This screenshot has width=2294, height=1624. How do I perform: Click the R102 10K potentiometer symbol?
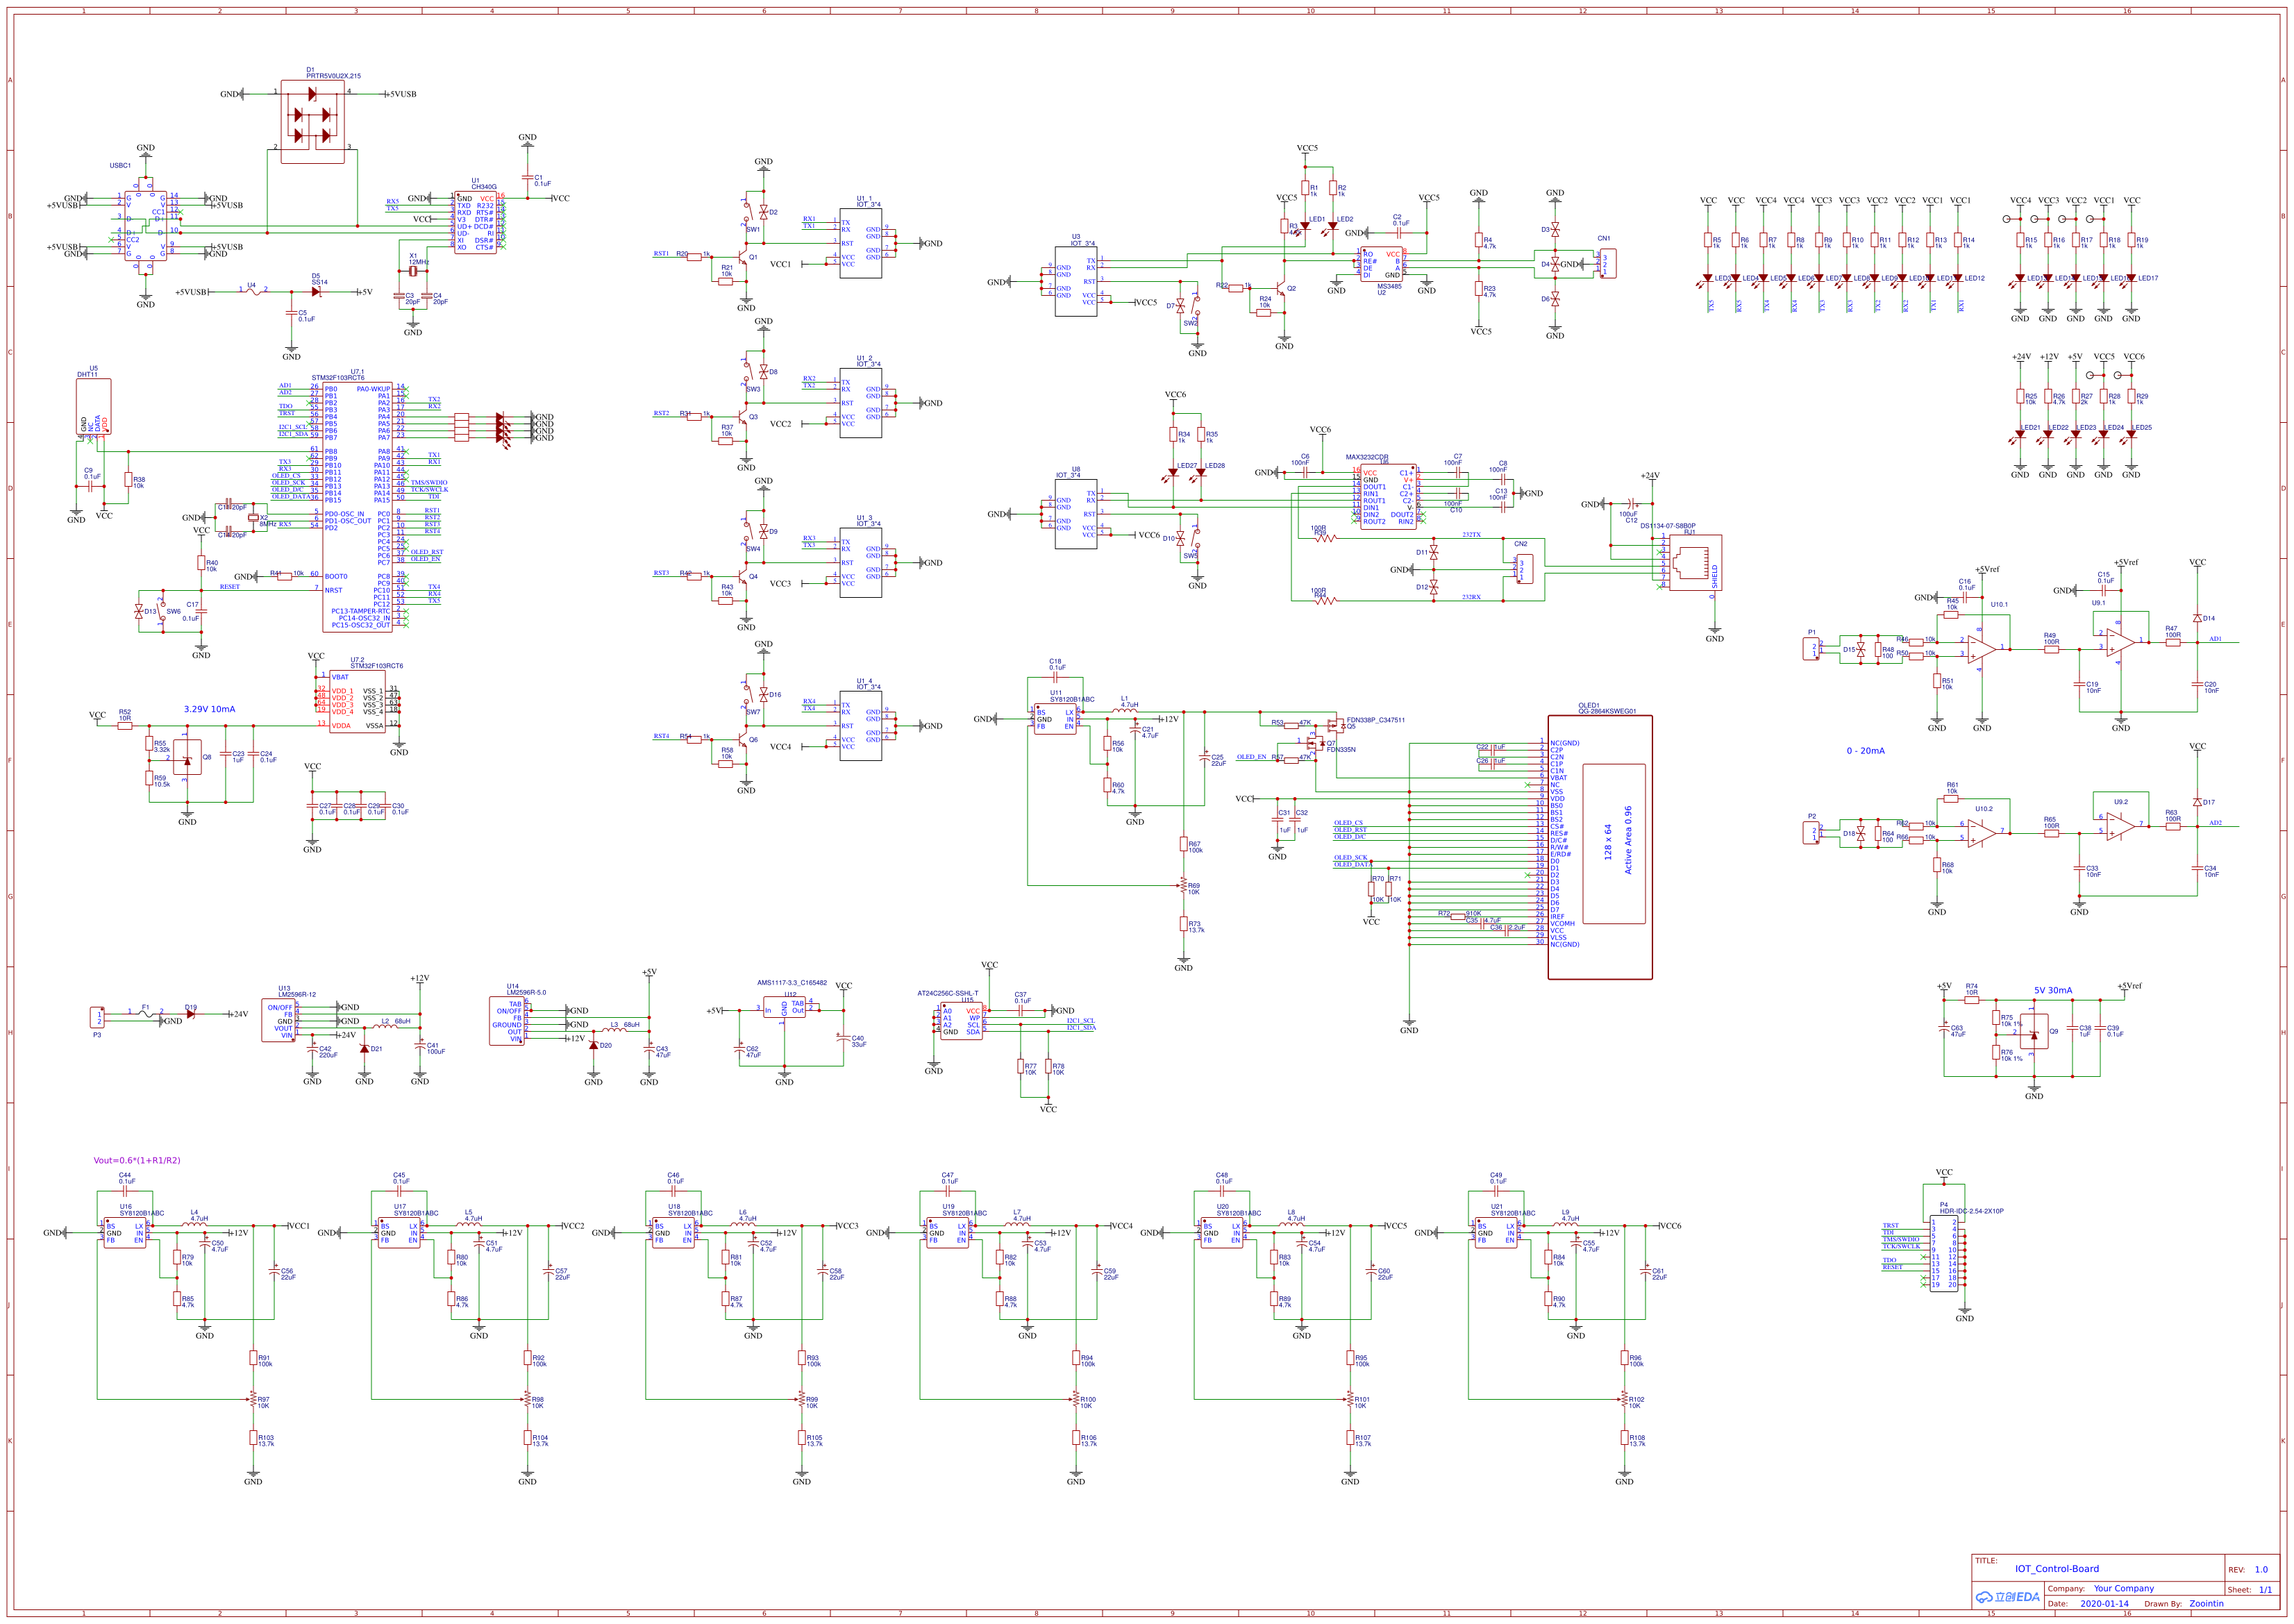[x=1624, y=1400]
